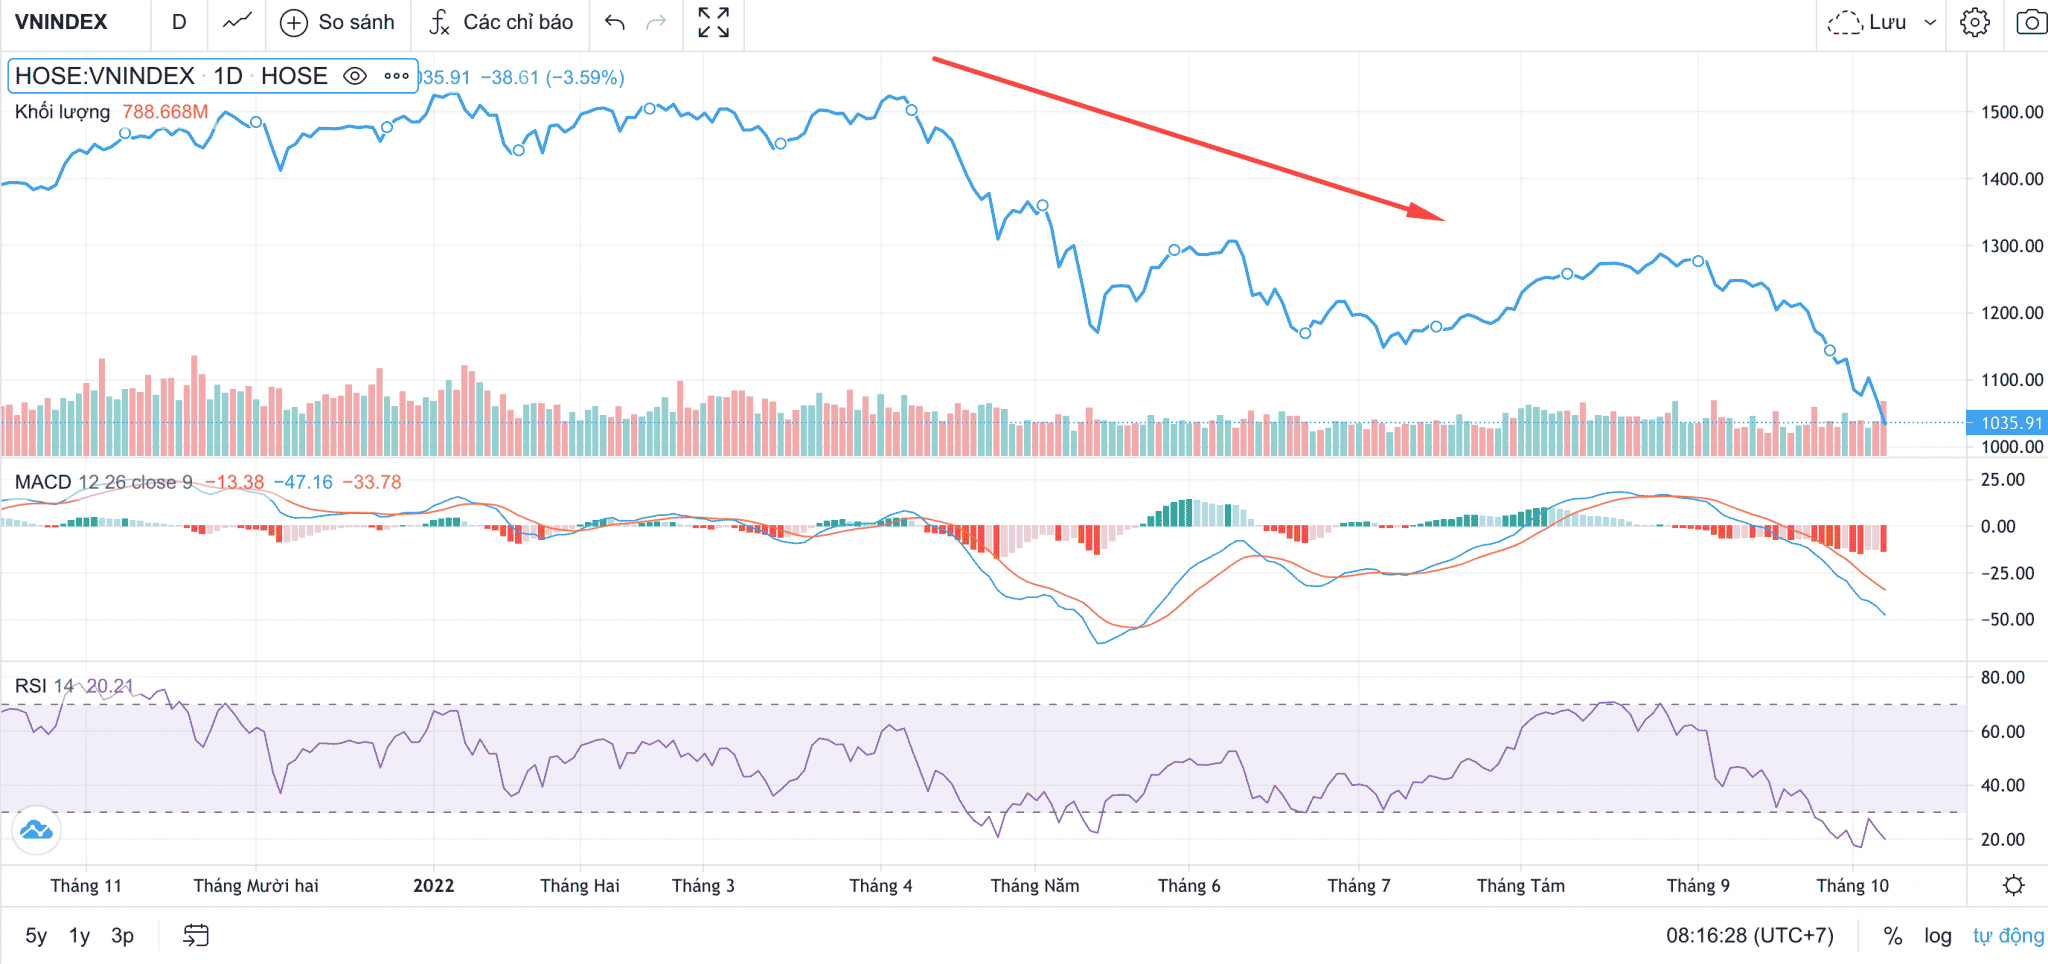Viewport: 2048px width, 964px height.
Task: Toggle percent scale mode
Action: (1892, 936)
